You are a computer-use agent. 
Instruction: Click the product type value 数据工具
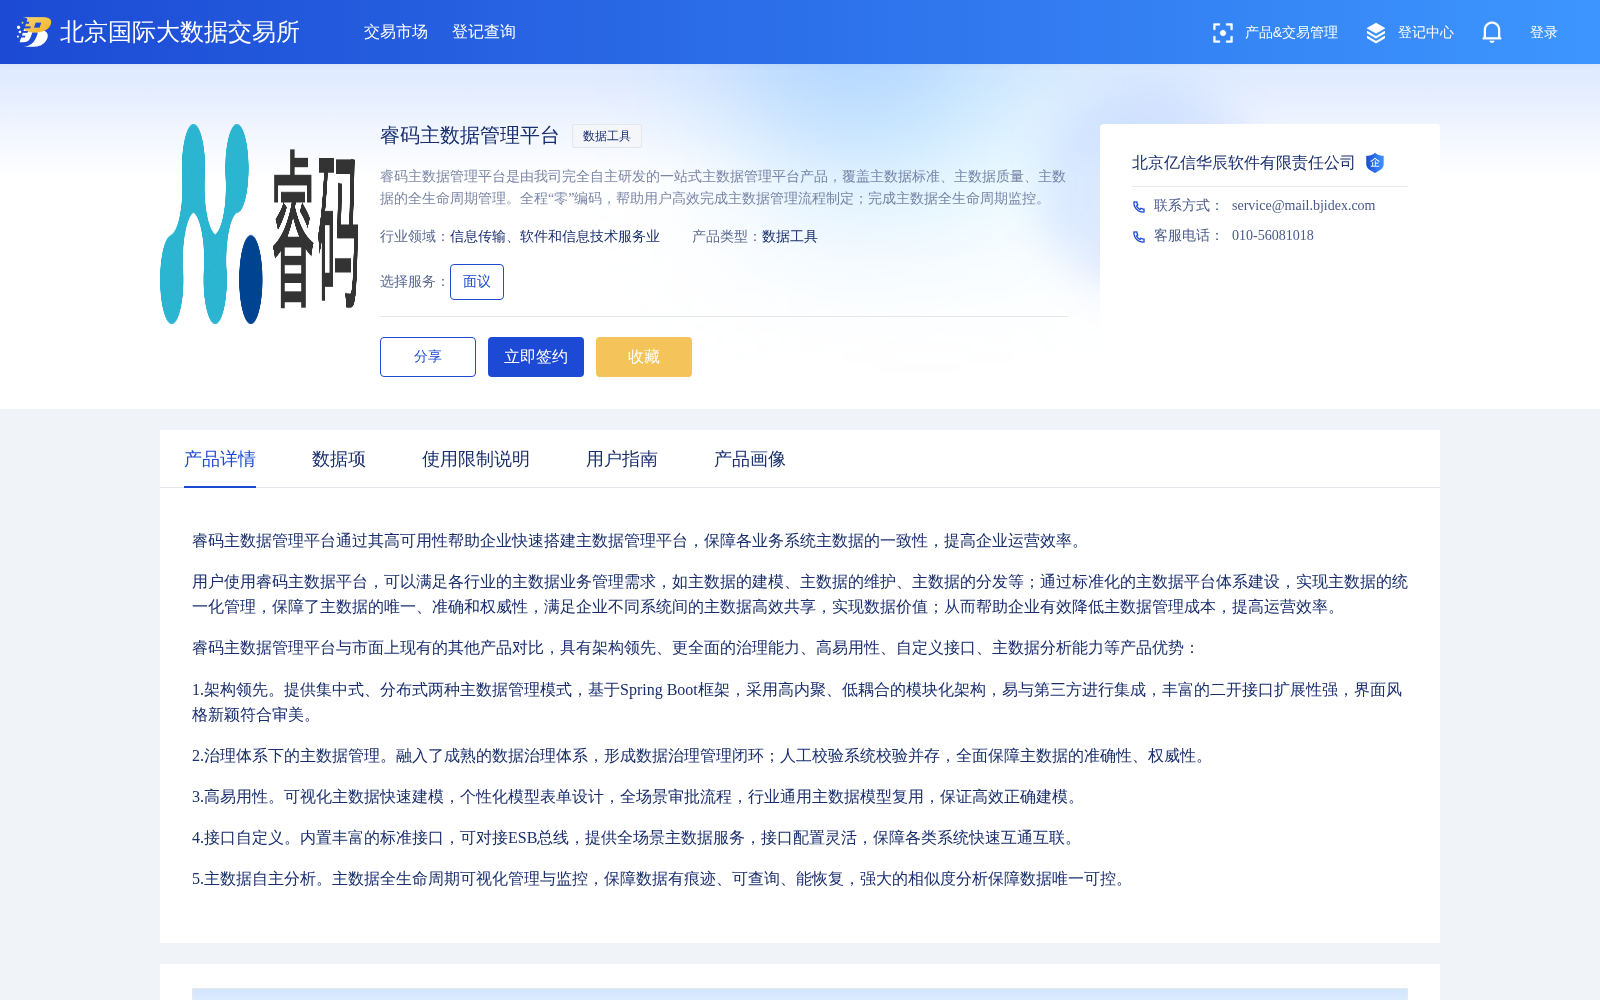click(x=790, y=237)
